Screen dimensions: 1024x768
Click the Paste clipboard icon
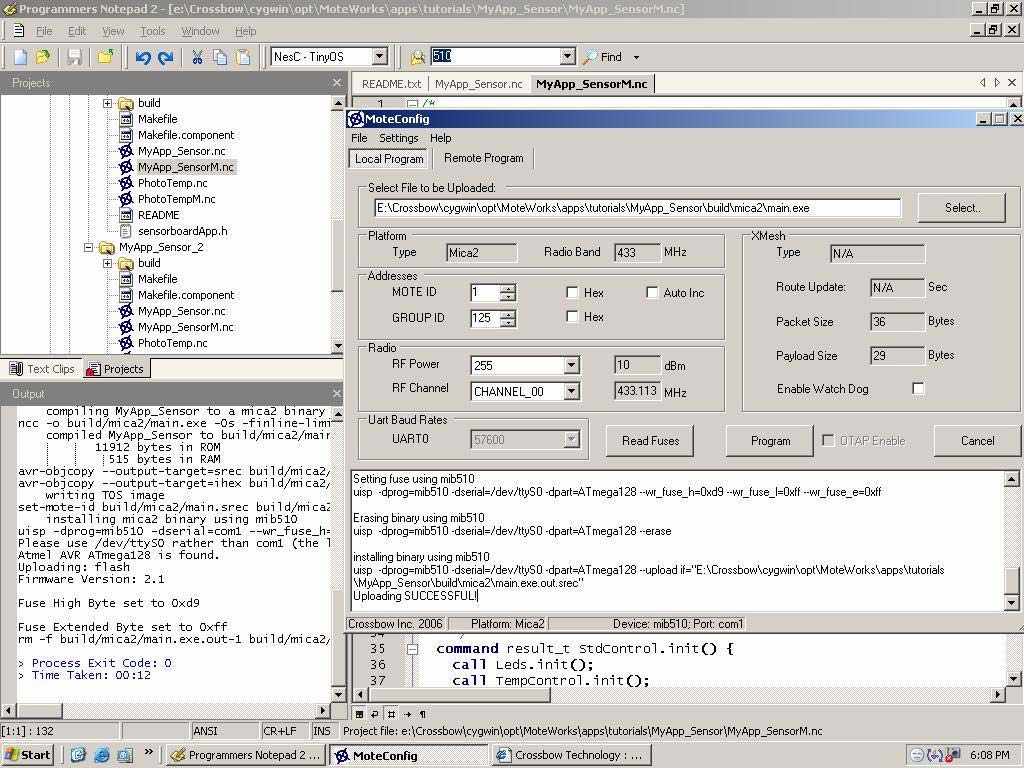tap(243, 57)
